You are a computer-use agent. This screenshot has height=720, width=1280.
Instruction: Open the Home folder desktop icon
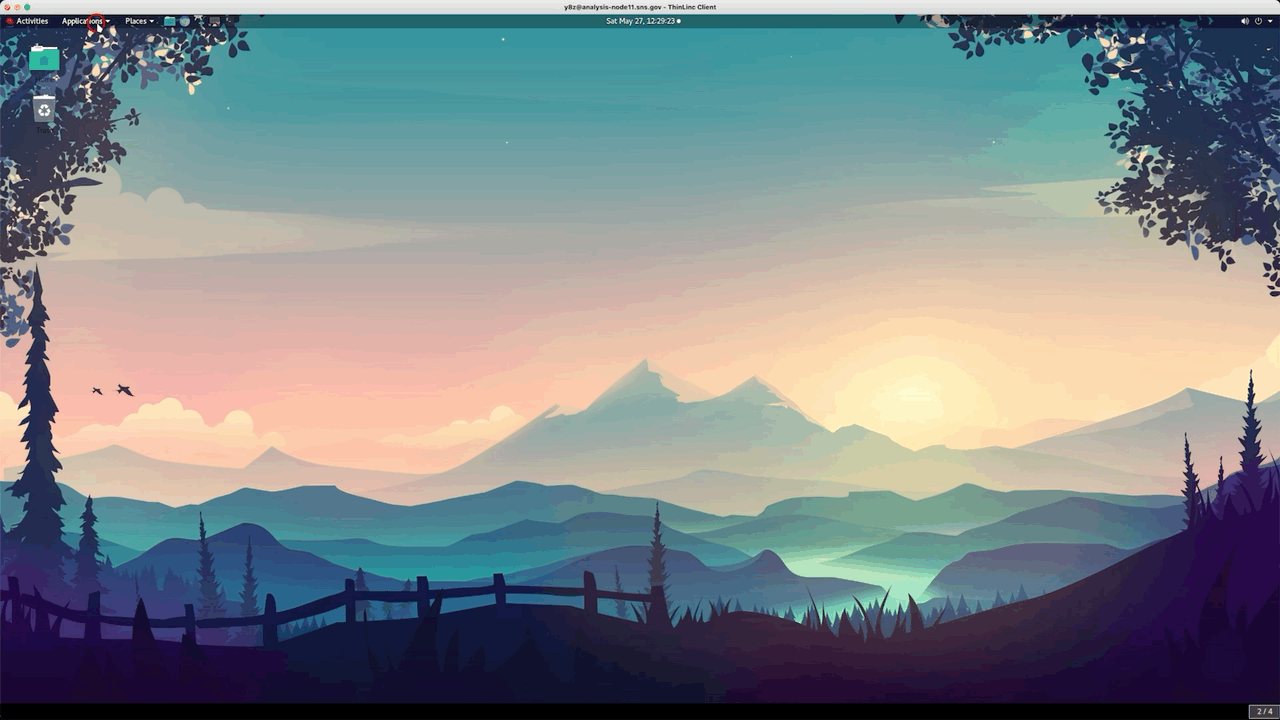tap(44, 58)
